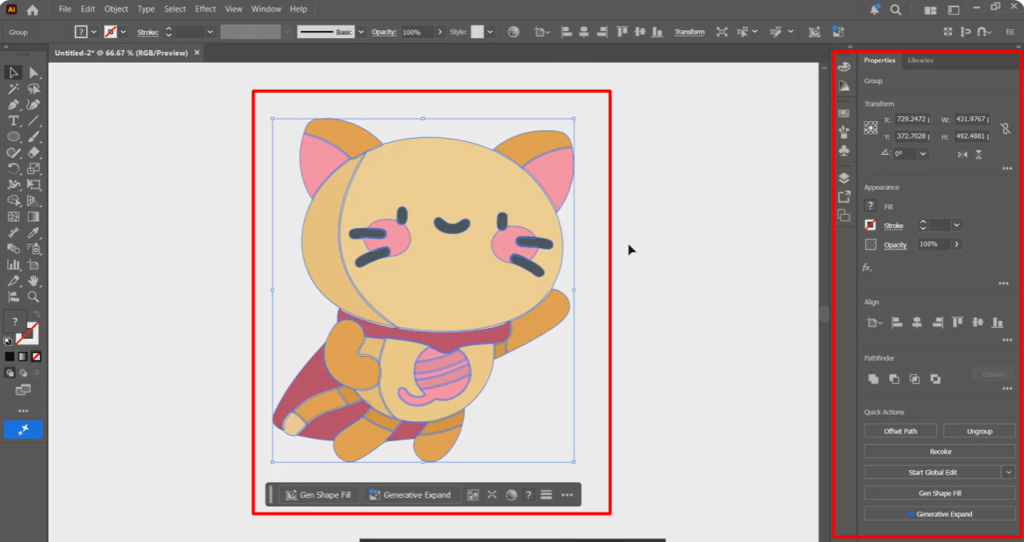Switch to the Libraries tab
Viewport: 1024px width, 542px height.
click(920, 60)
